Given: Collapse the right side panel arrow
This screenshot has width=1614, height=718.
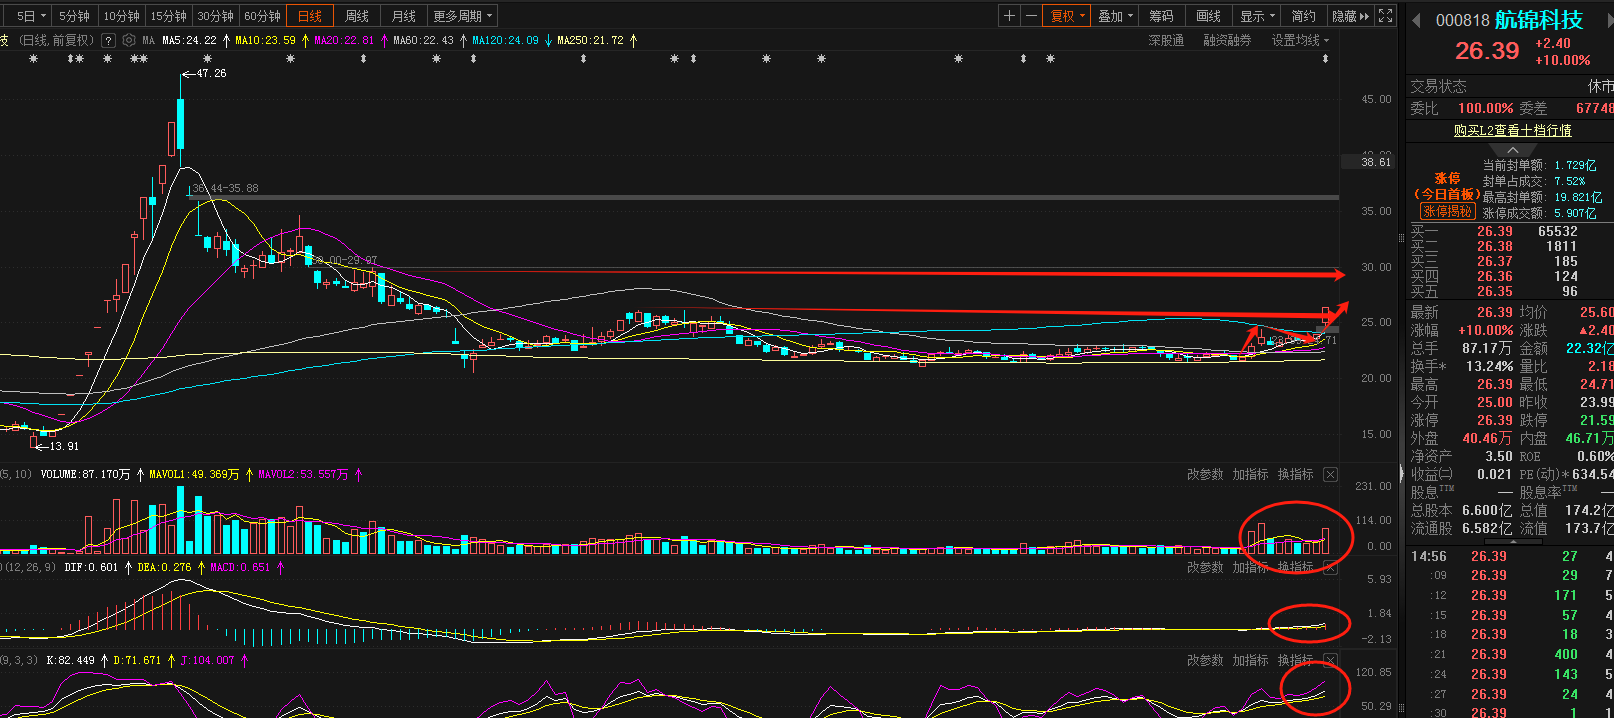Looking at the screenshot, I should (x=1400, y=474).
